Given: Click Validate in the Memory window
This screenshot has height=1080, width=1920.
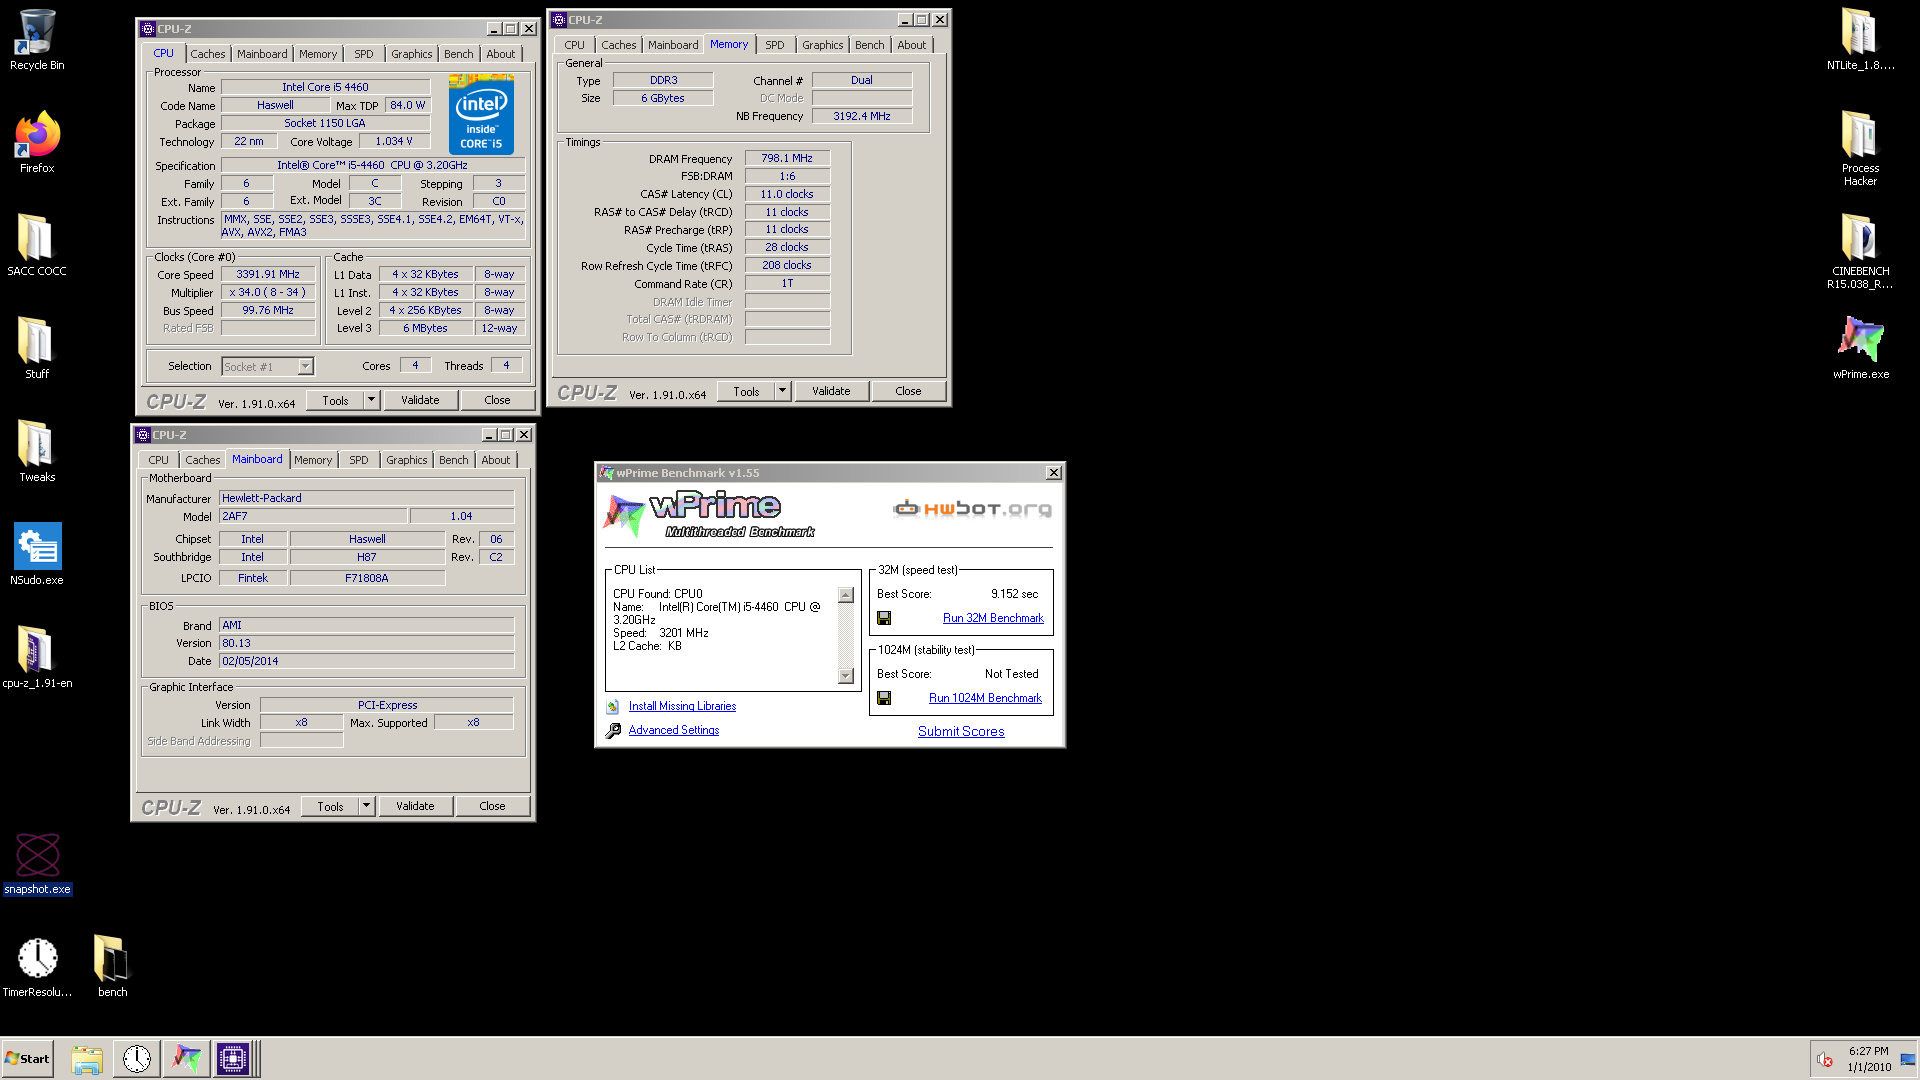Looking at the screenshot, I should pyautogui.click(x=831, y=391).
